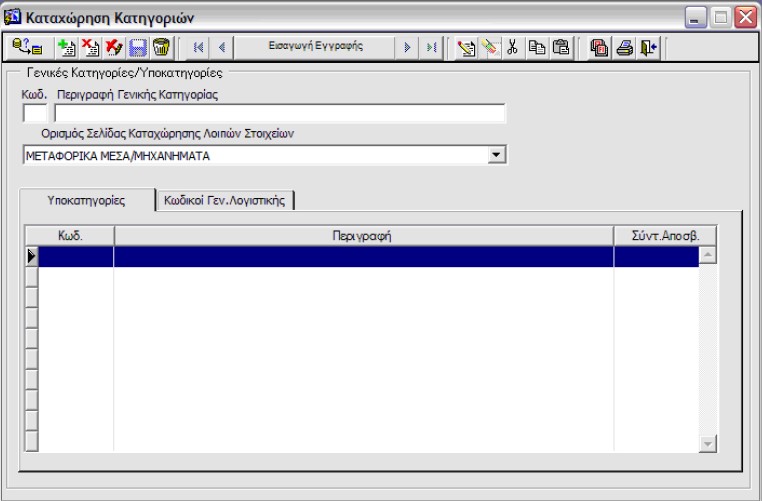Click the Κωδ. general category code field
This screenshot has width=762, height=501.
pos(34,113)
